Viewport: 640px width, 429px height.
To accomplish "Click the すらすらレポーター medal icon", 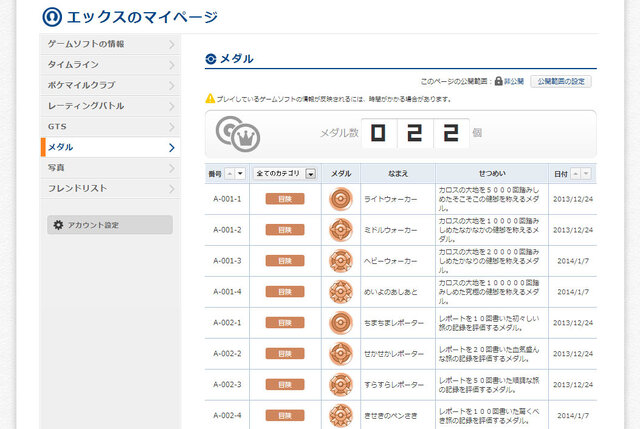I will coord(341,385).
